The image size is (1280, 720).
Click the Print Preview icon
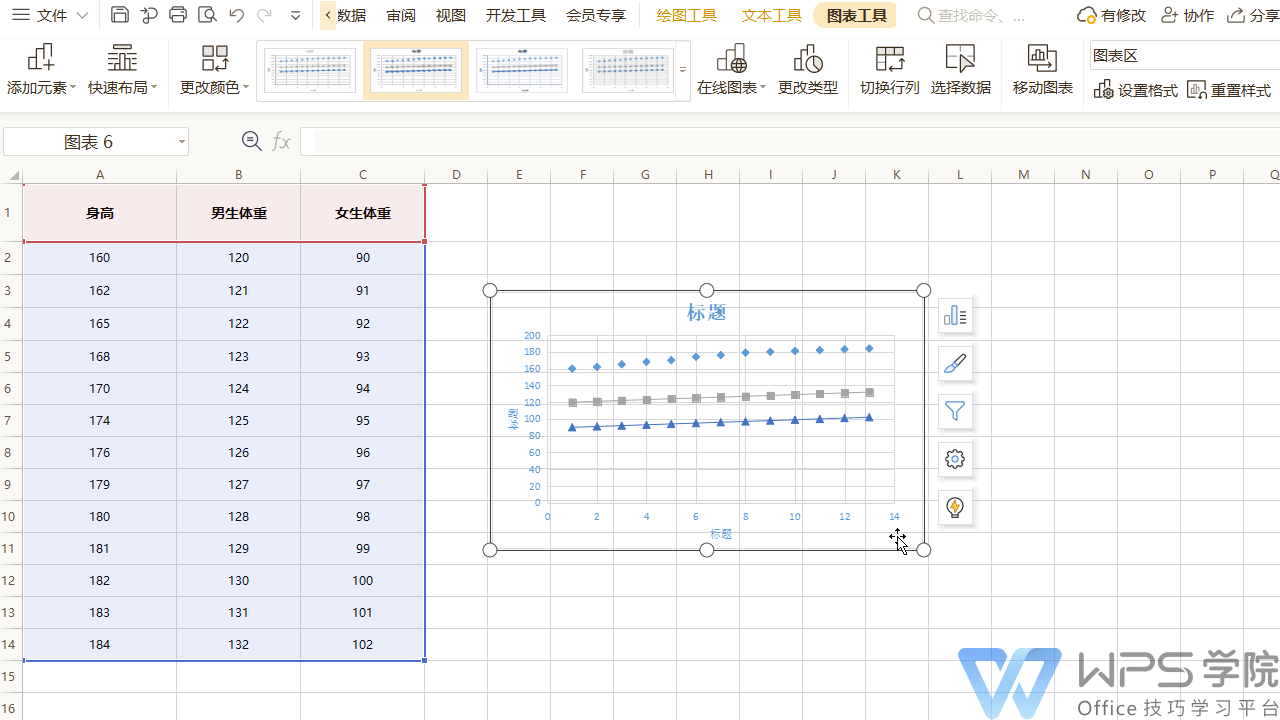207,15
